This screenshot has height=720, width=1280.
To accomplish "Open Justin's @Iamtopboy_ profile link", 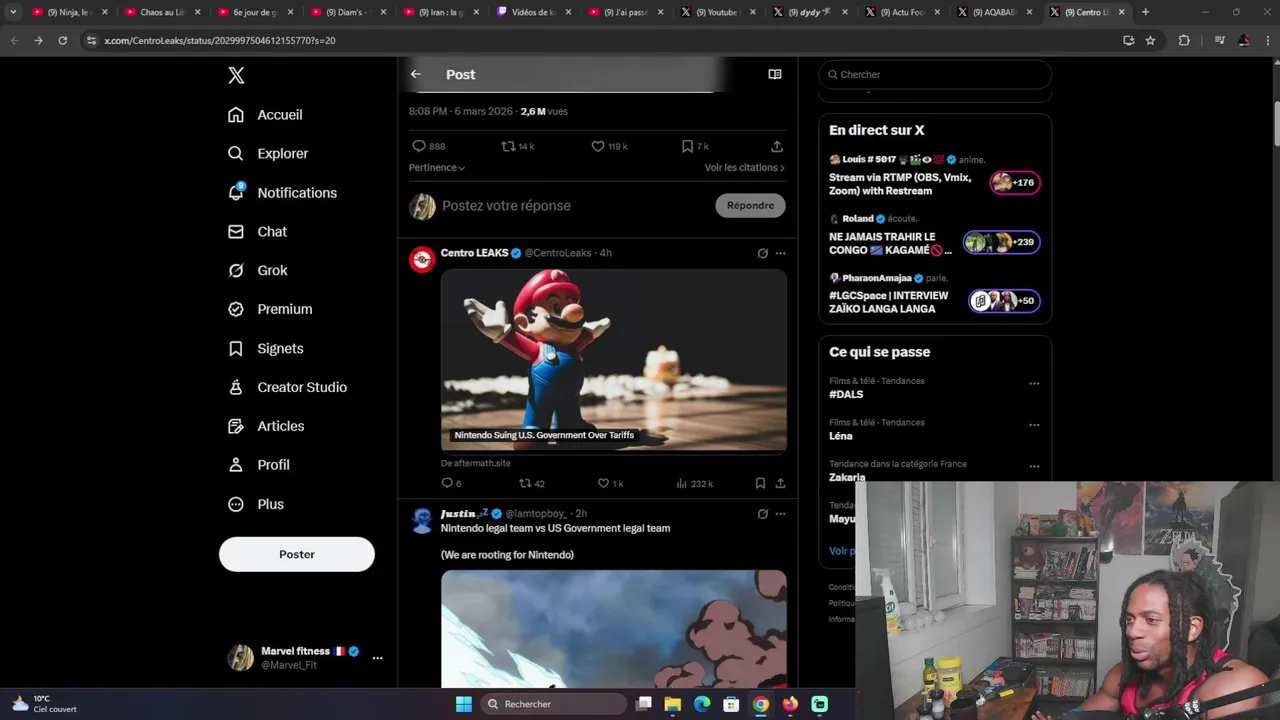I will click(536, 514).
